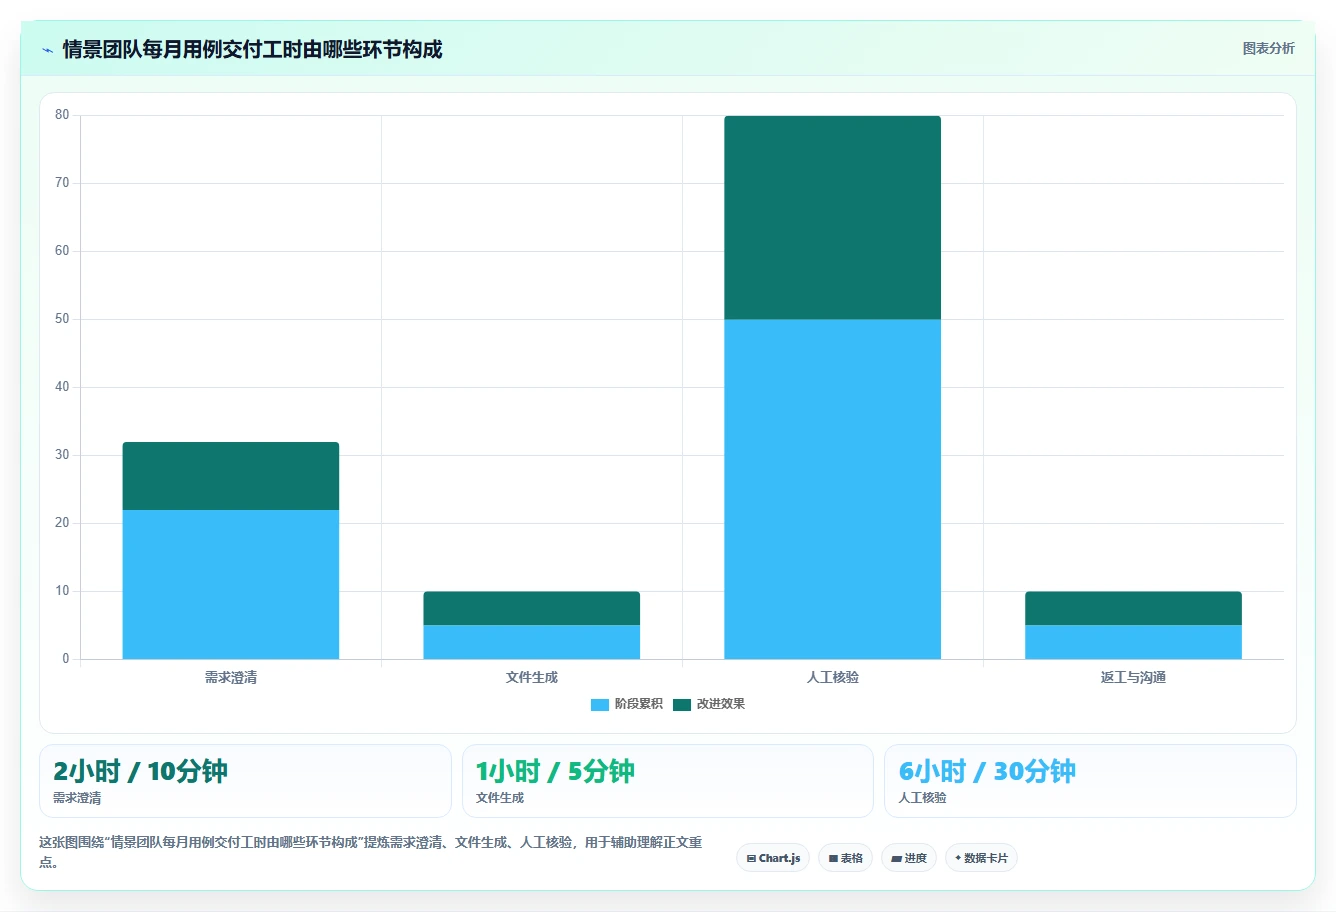Image resolution: width=1336 pixels, height=912 pixels.
Task: Select the 数据卡片 tag chip
Action: [981, 858]
